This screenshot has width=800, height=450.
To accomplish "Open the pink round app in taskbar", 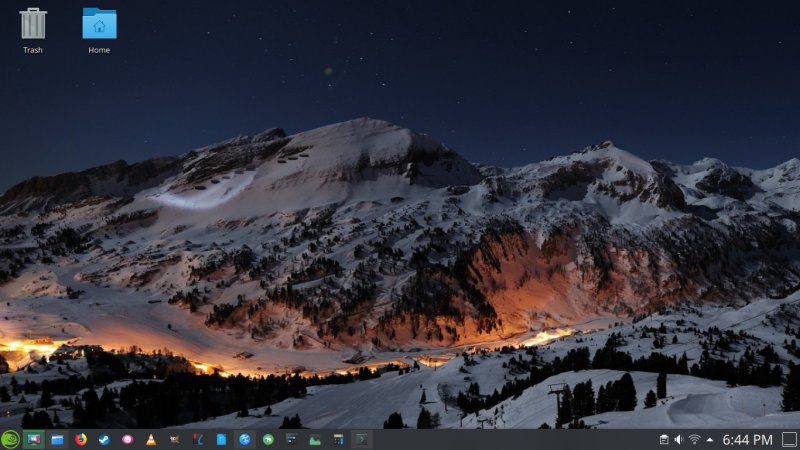I will [128, 439].
